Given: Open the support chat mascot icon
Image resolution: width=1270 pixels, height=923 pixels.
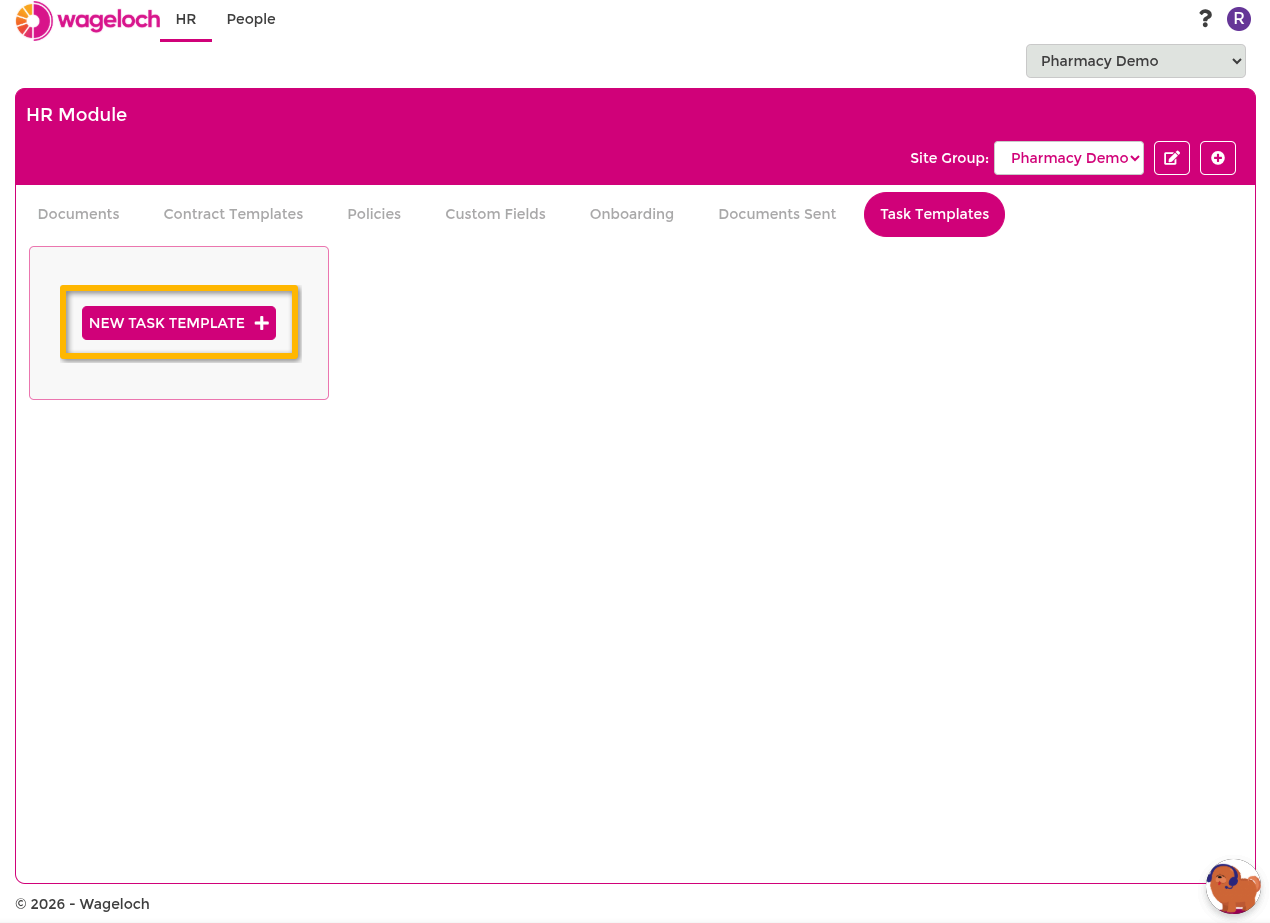Looking at the screenshot, I should [1234, 886].
